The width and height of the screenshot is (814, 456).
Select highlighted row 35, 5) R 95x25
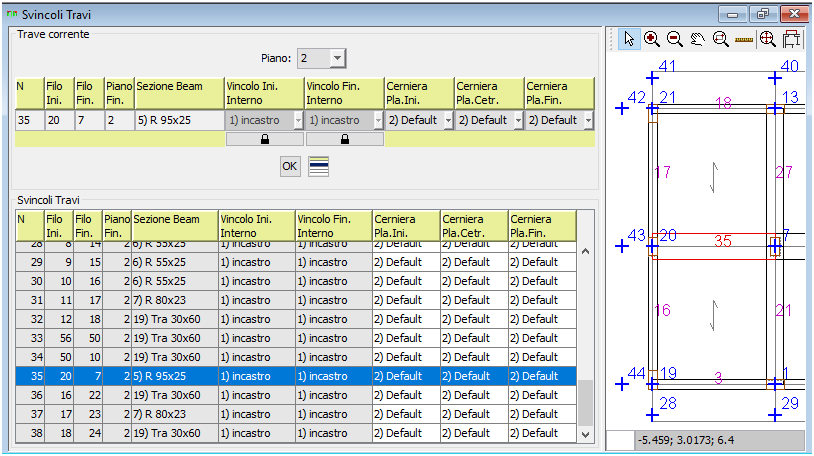296,376
